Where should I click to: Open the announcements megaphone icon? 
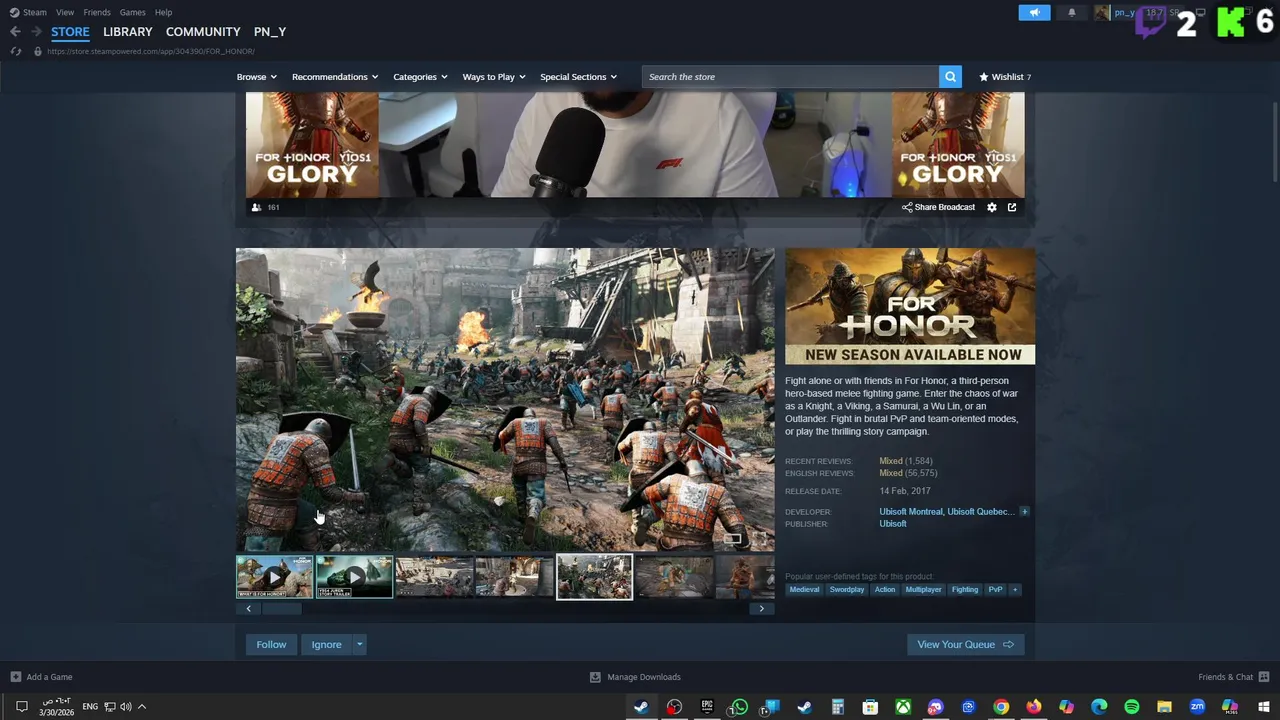(1034, 12)
